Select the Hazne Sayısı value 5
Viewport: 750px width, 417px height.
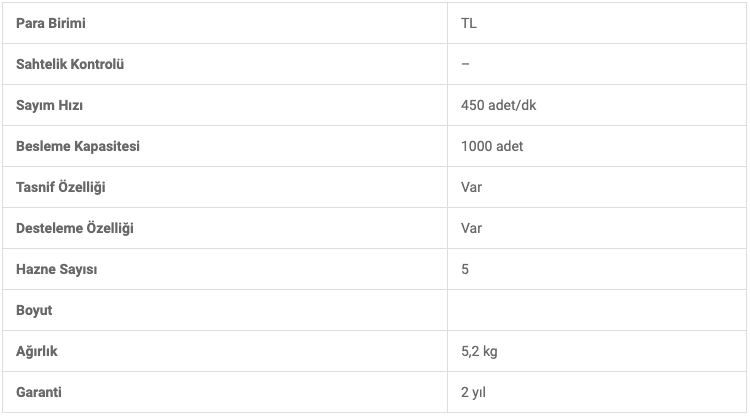[x=465, y=269]
